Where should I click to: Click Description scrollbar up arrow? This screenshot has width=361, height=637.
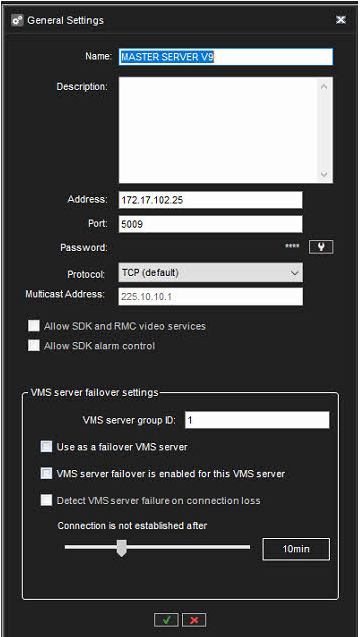[324, 87]
